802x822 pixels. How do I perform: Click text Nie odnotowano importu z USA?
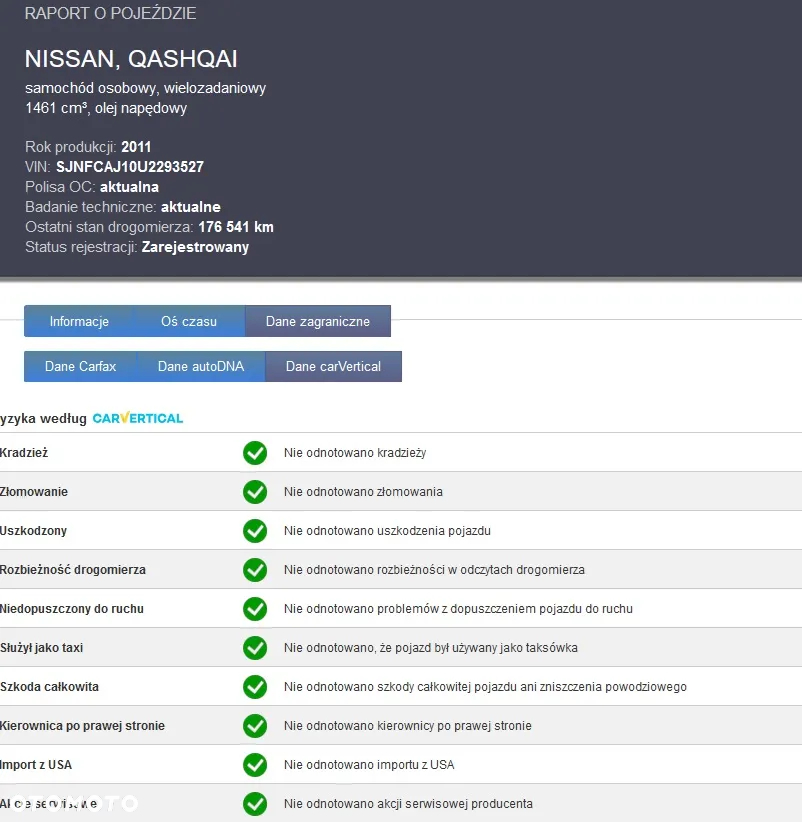pos(369,765)
